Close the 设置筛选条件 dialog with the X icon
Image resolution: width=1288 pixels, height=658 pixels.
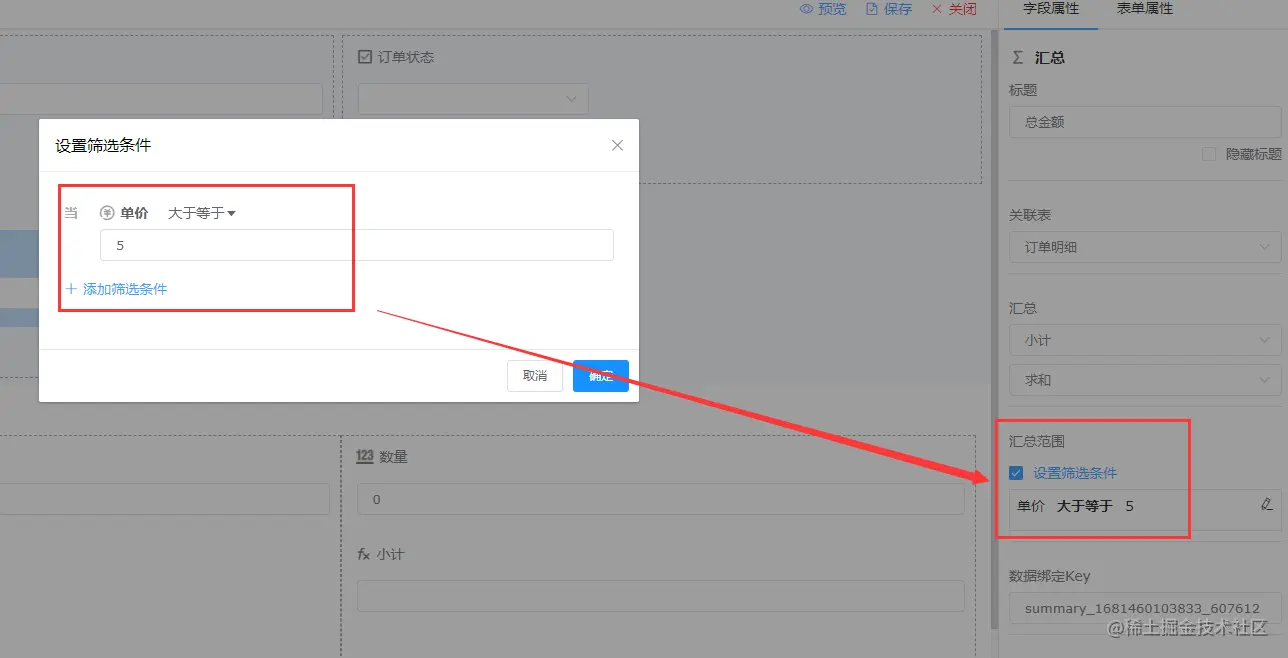point(617,145)
